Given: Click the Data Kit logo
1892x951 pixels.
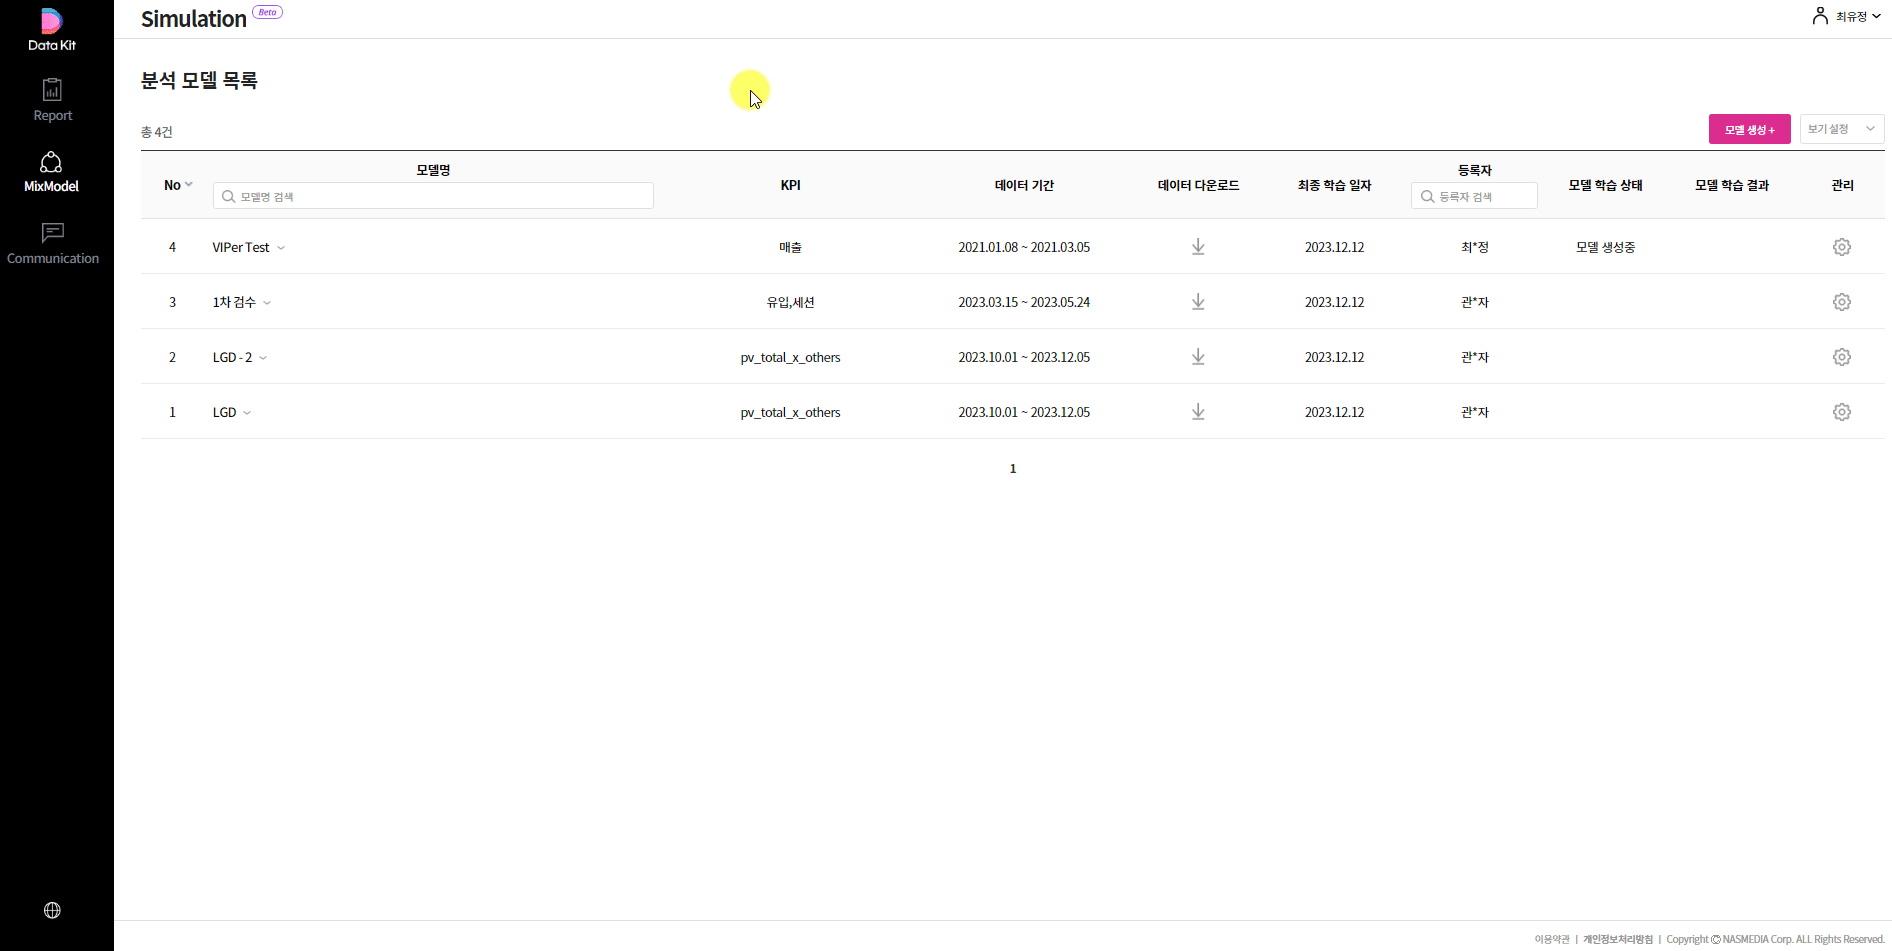Looking at the screenshot, I should (52, 29).
